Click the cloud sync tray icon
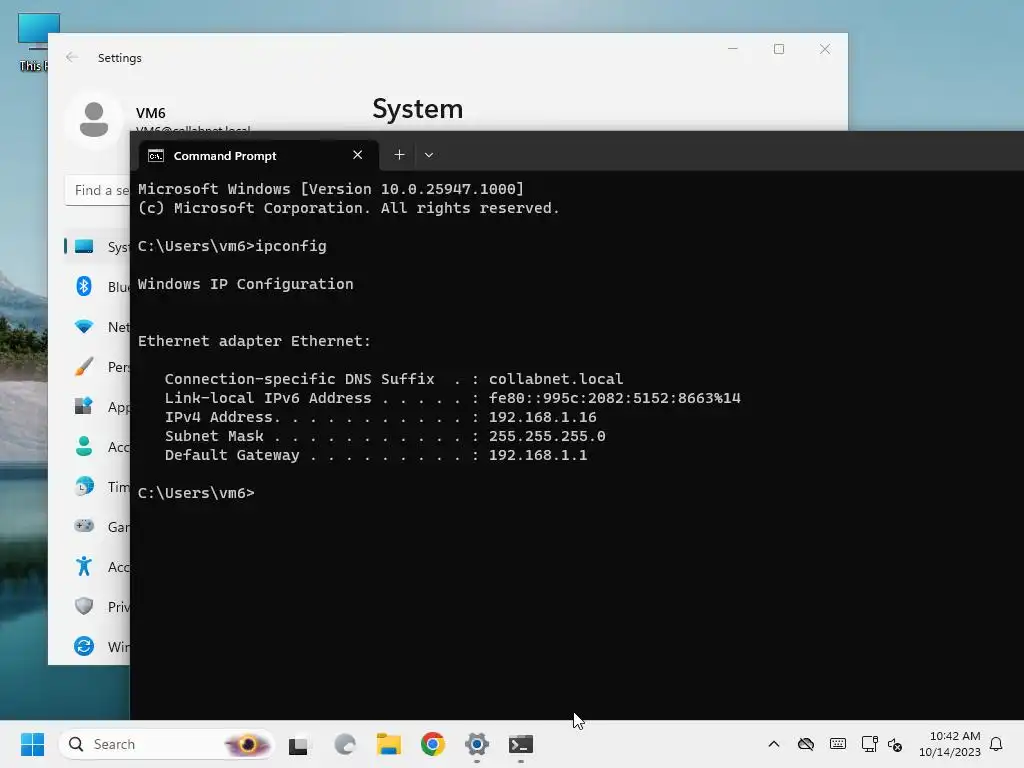This screenshot has width=1024, height=768. click(x=806, y=744)
